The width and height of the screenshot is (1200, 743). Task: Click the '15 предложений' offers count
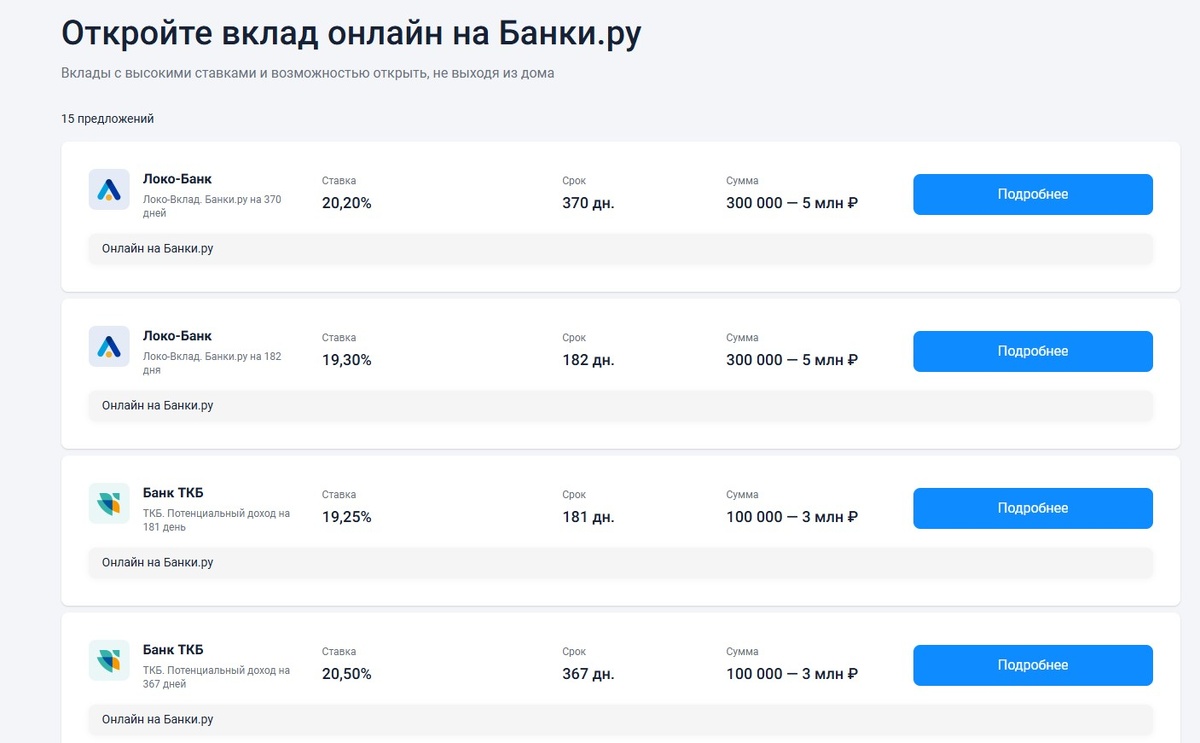107,118
